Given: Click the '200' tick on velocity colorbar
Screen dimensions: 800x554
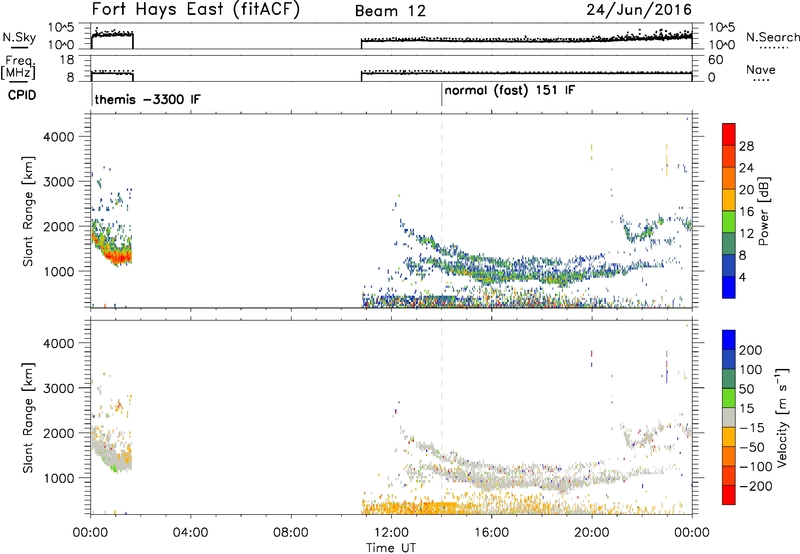Looking at the screenshot, I should tap(750, 350).
